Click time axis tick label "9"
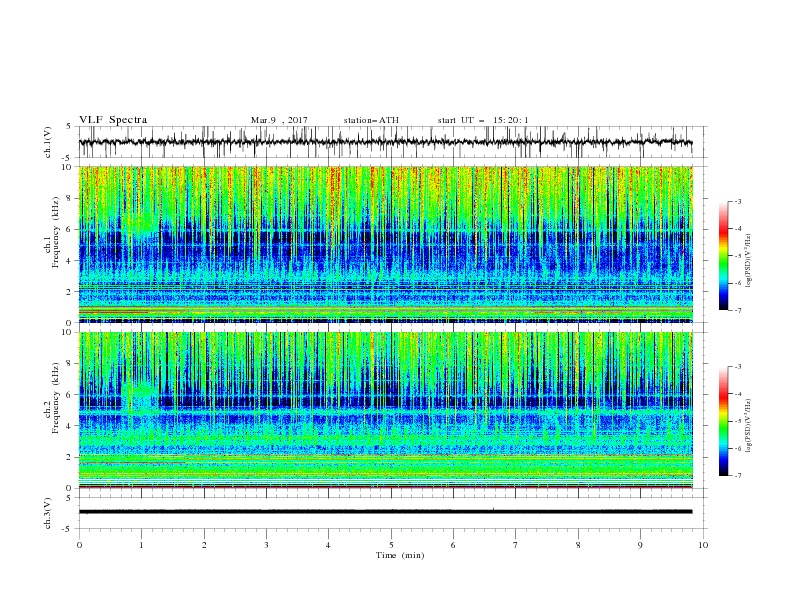The width and height of the screenshot is (792, 612). click(640, 545)
